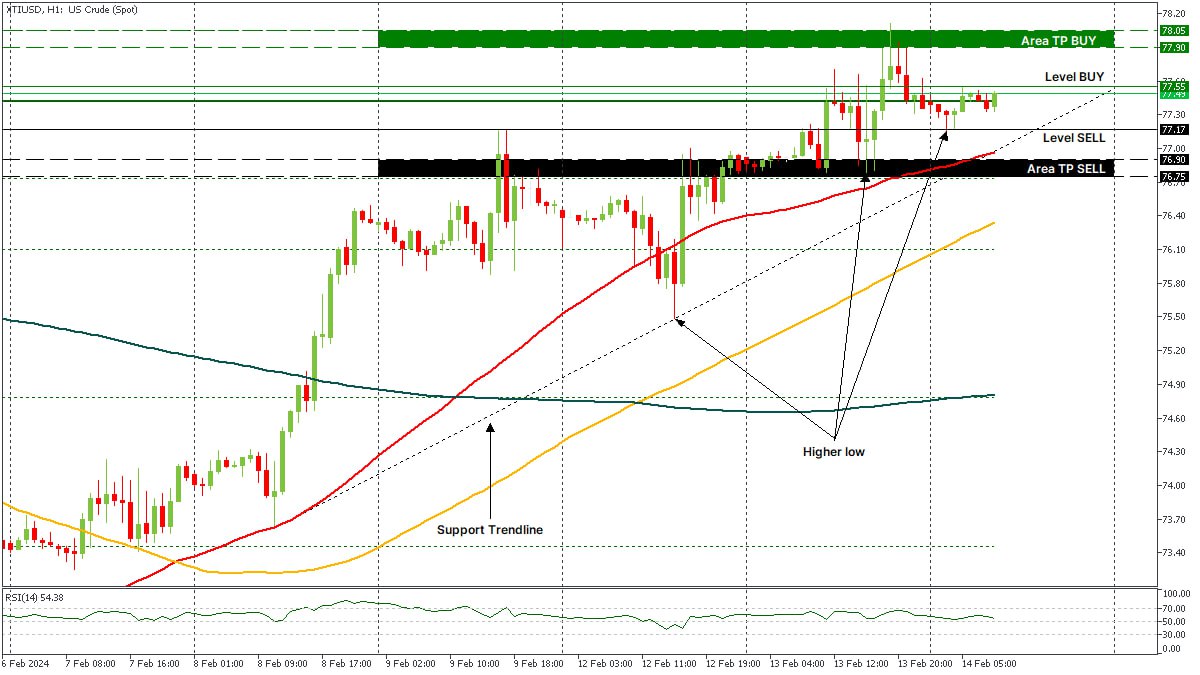This screenshot has height=675, width=1200.
Task: Click the 7 Feb 16:00 time axis label
Action: 152,663
